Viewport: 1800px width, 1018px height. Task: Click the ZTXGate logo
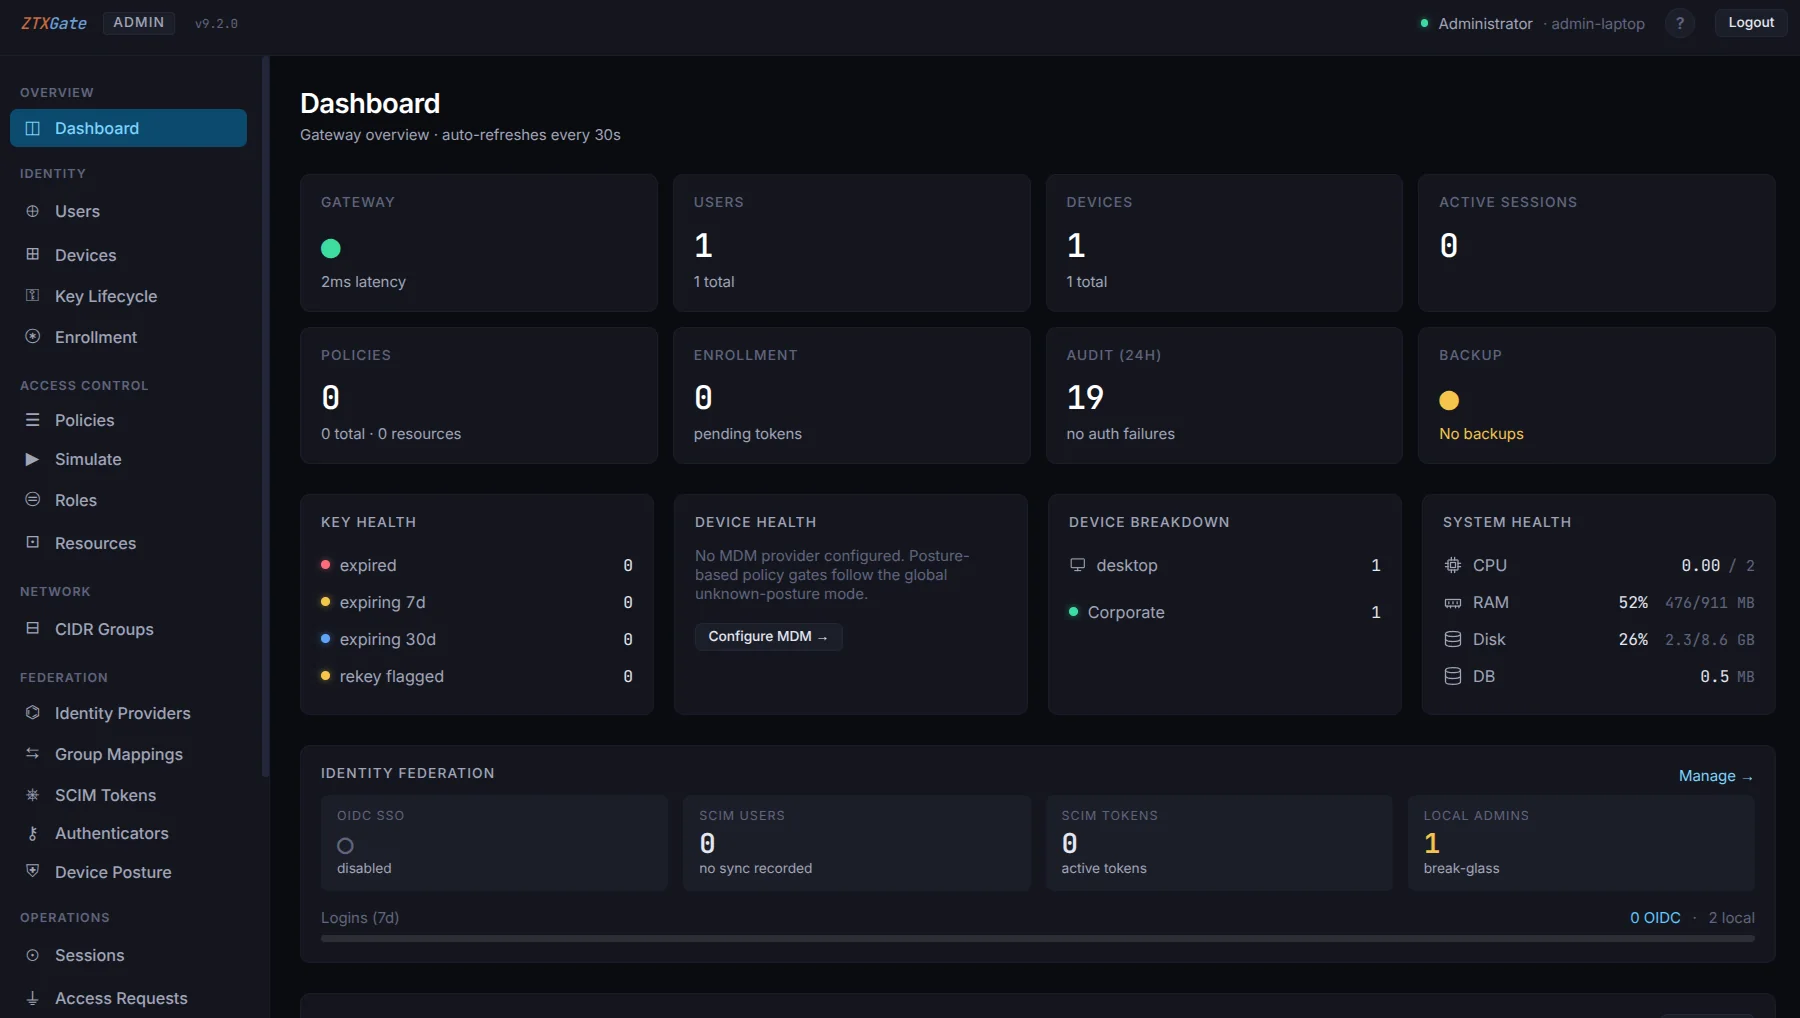tap(54, 23)
